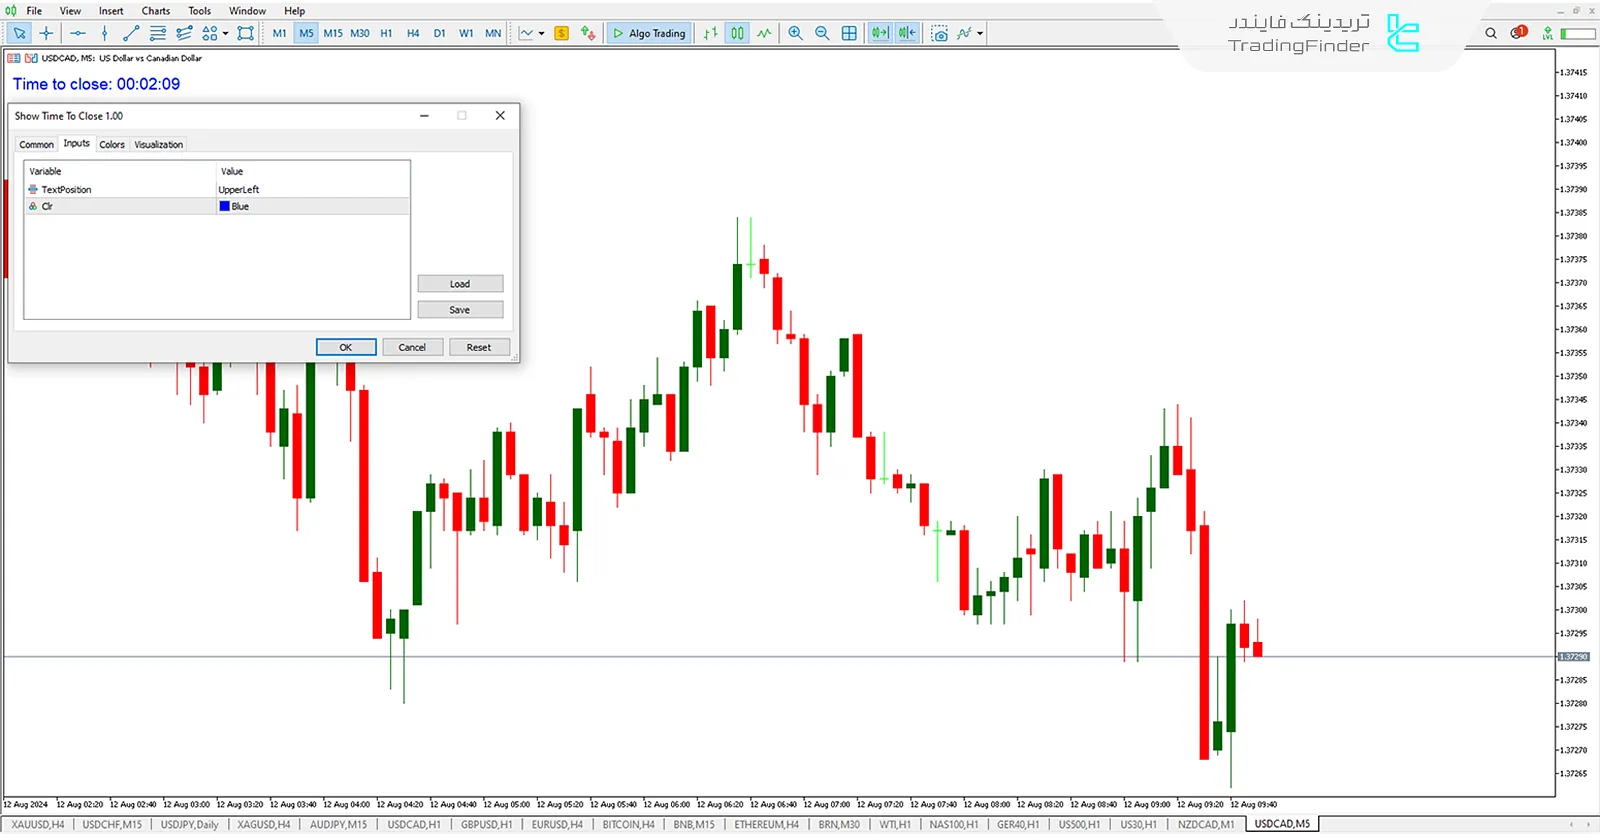Viewport: 1600px width, 834px height.
Task: Expand the indicators list dropdown arrow
Action: pyautogui.click(x=980, y=33)
